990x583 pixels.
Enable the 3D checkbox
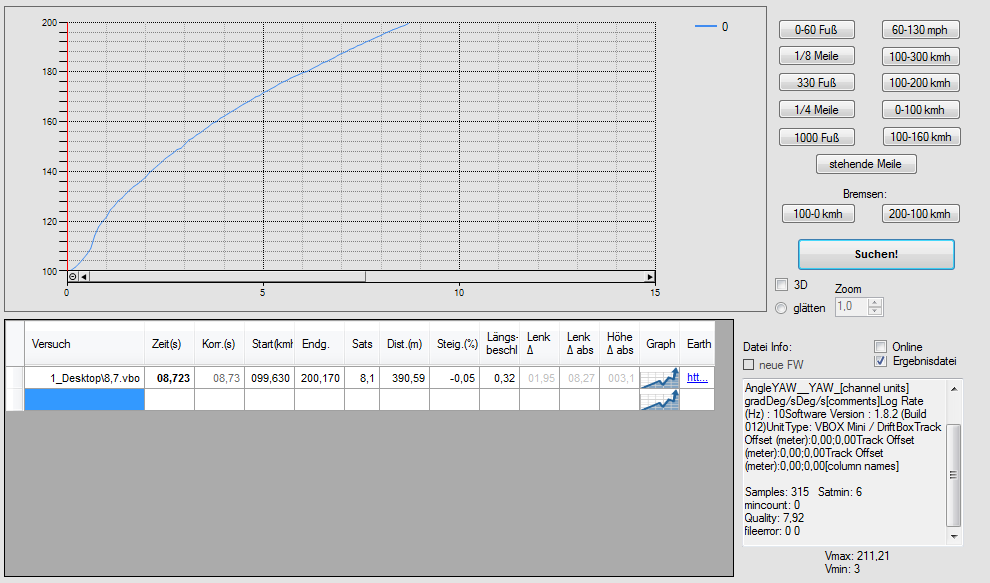pos(782,285)
